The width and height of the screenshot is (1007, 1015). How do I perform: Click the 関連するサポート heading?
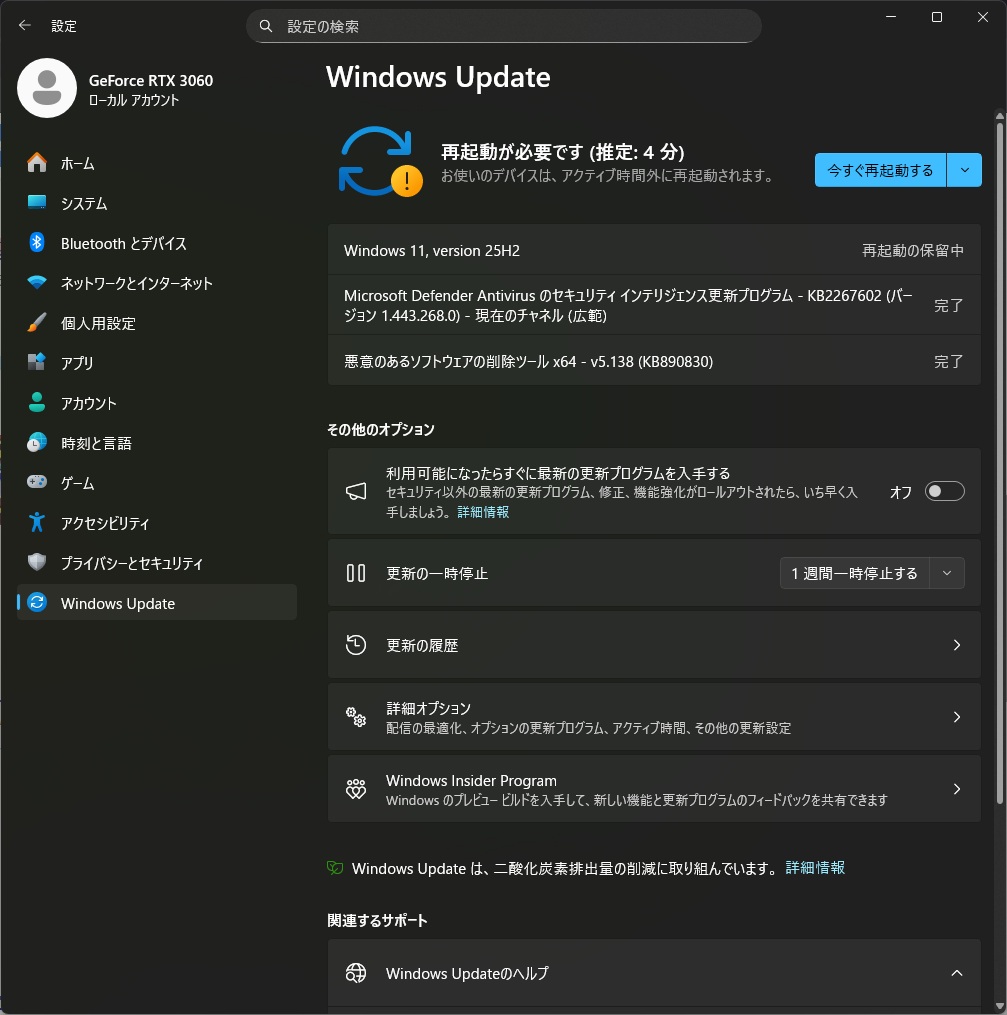377,920
